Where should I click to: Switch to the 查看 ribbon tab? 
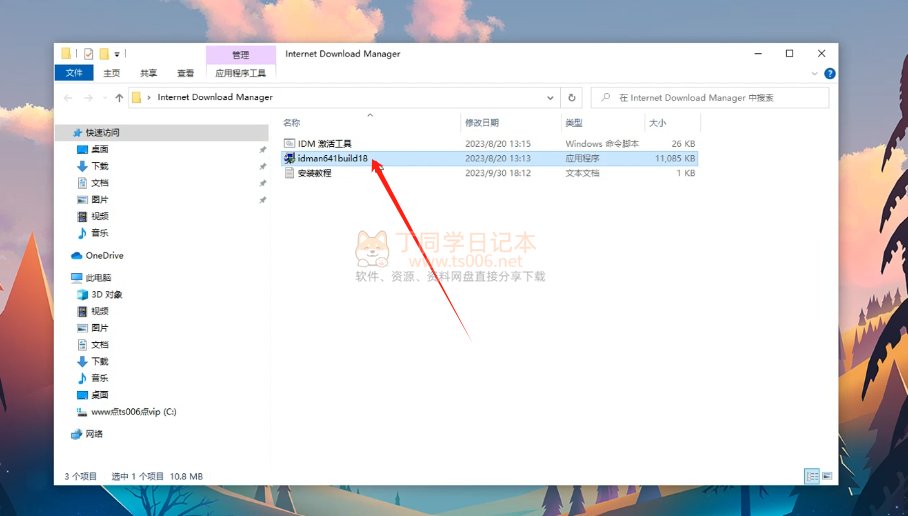click(x=185, y=73)
